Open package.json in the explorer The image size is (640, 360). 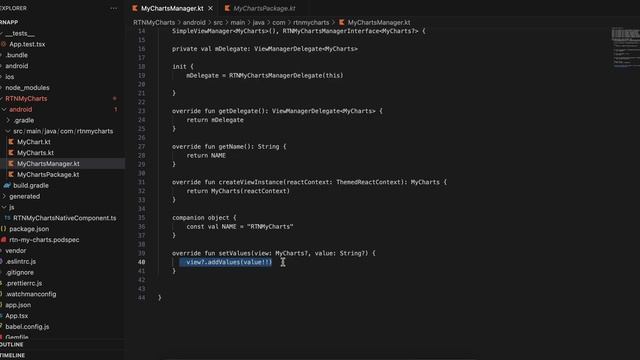click(x=29, y=229)
